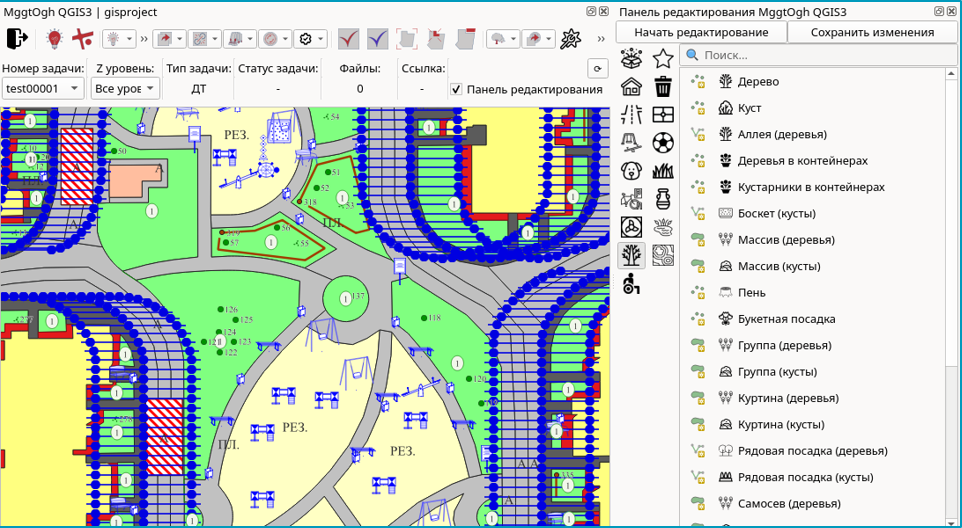Expand toolbar overflow chevrons after grey lightbulb

[x=144, y=39]
